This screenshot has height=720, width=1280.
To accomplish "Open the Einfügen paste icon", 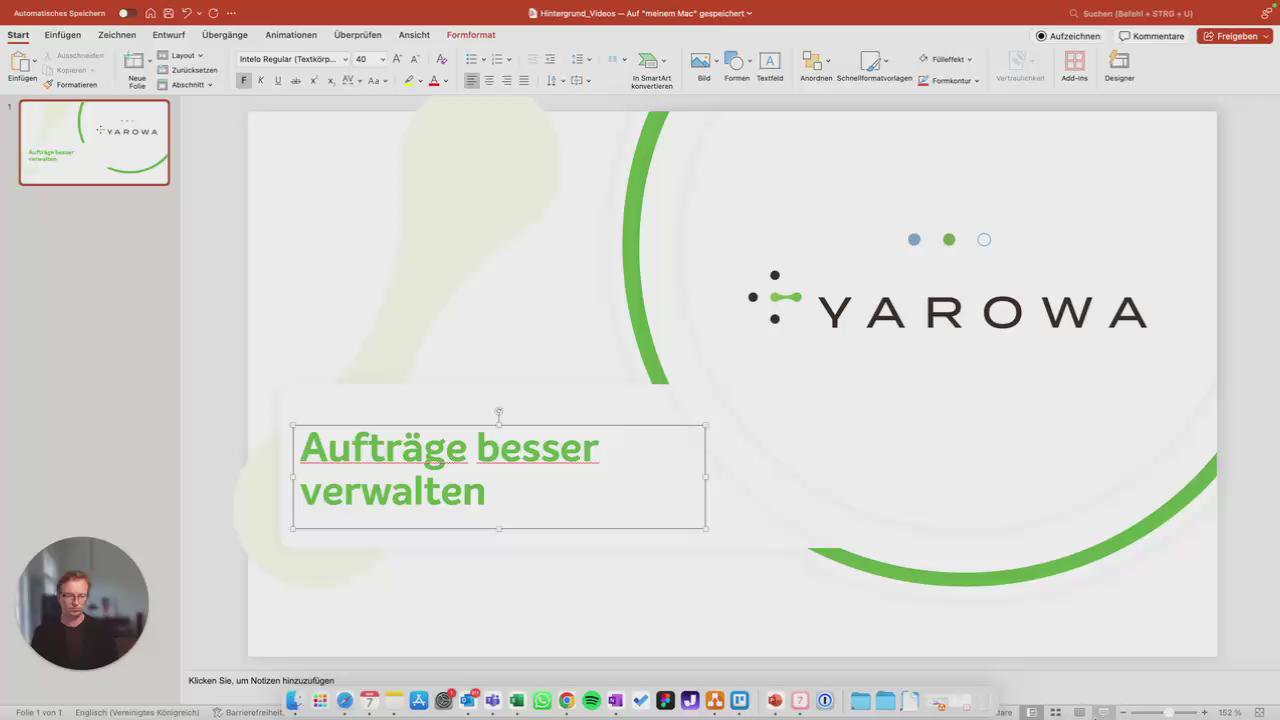I will click(x=18, y=62).
